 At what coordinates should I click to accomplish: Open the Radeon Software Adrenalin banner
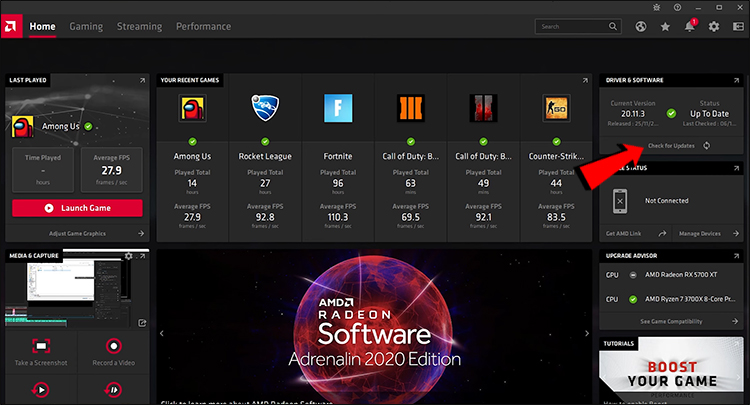(375, 328)
